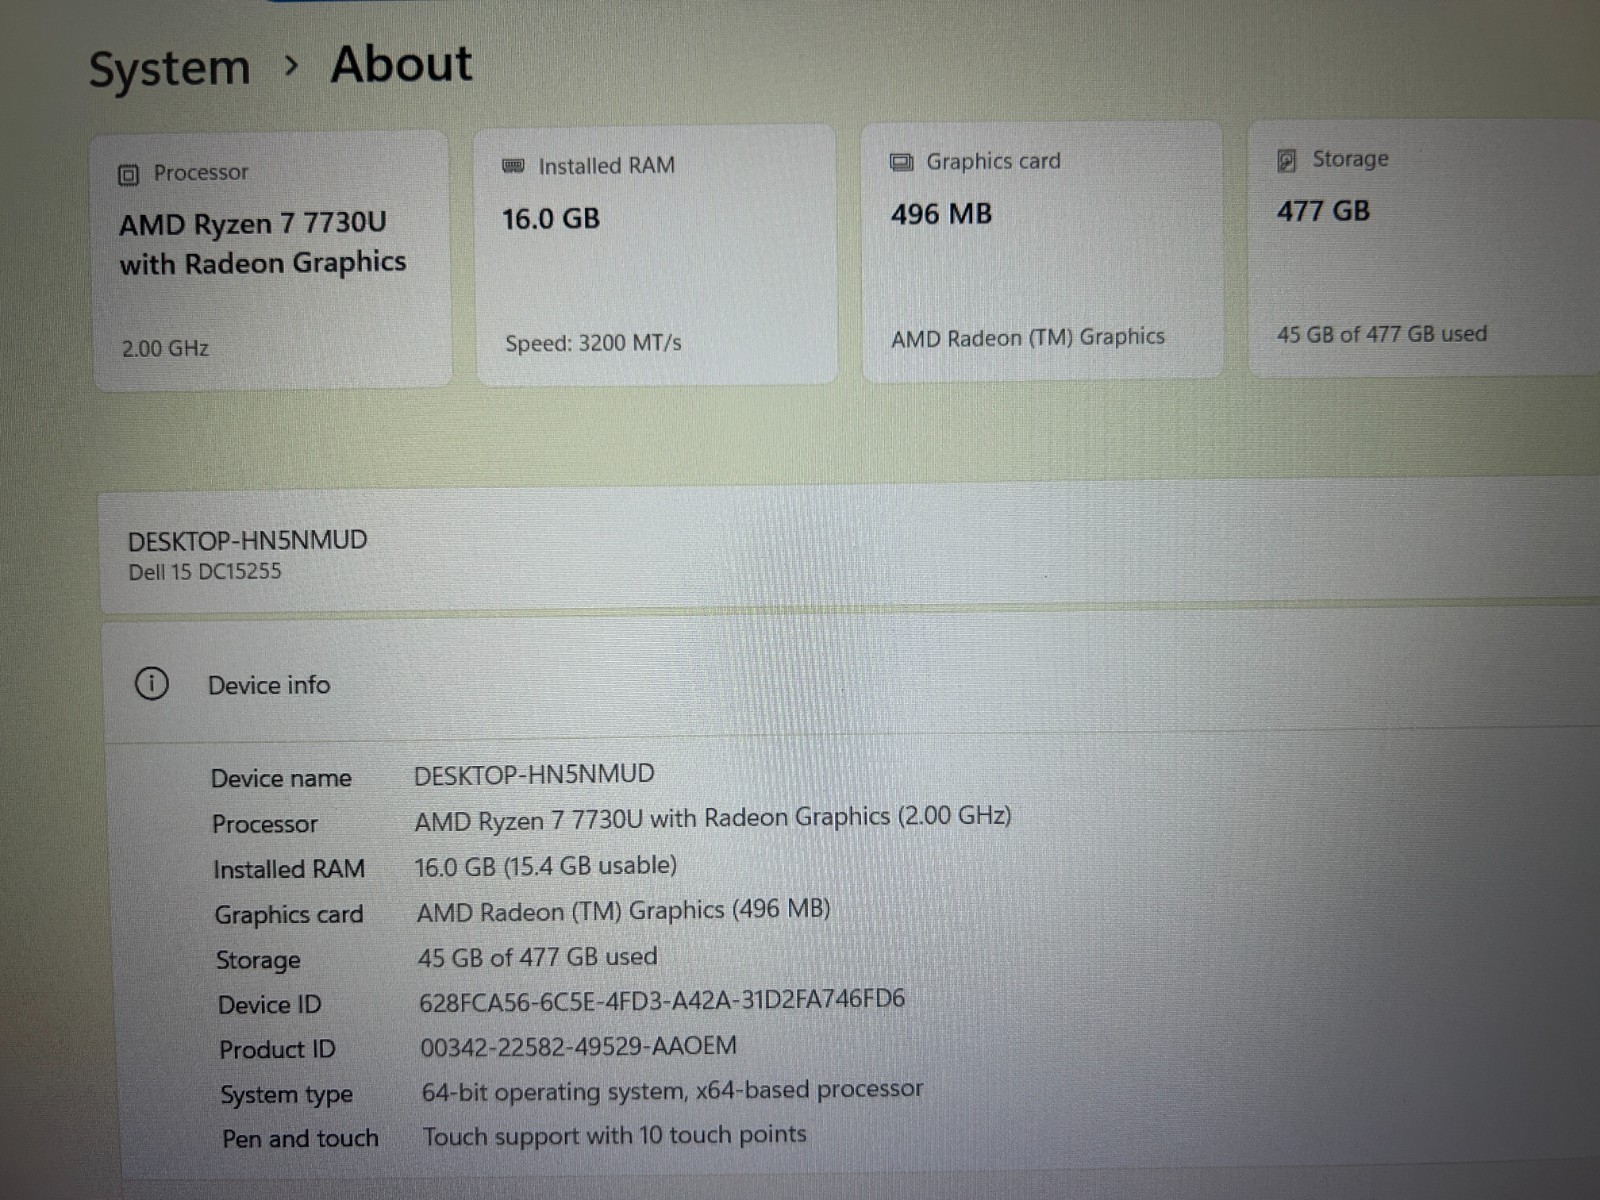The image size is (1600, 1200).
Task: Click the Pen and touch label
Action: [300, 1139]
